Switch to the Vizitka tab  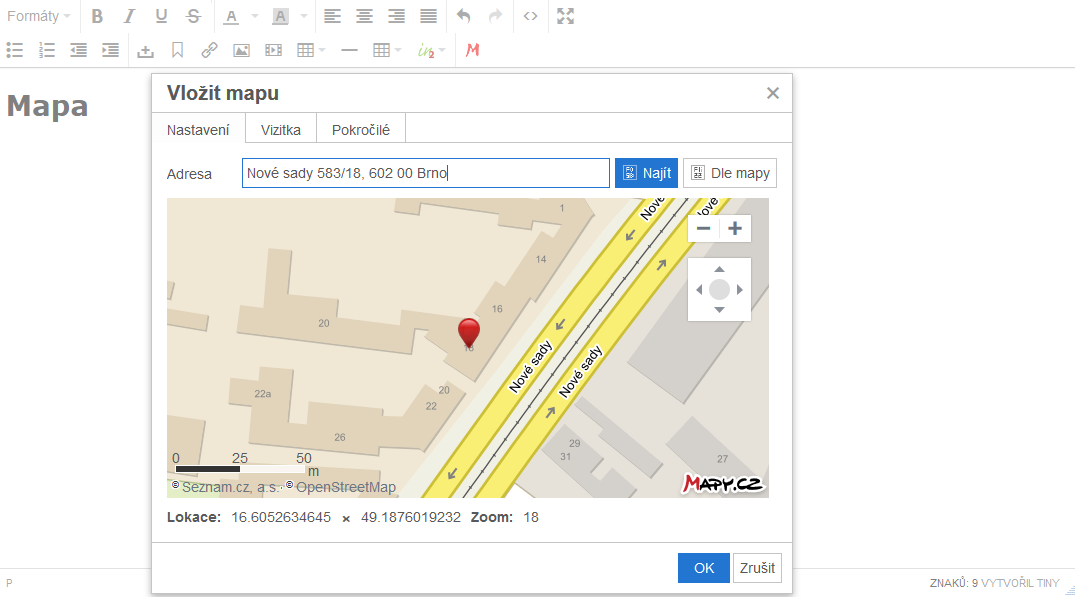pyautogui.click(x=280, y=129)
